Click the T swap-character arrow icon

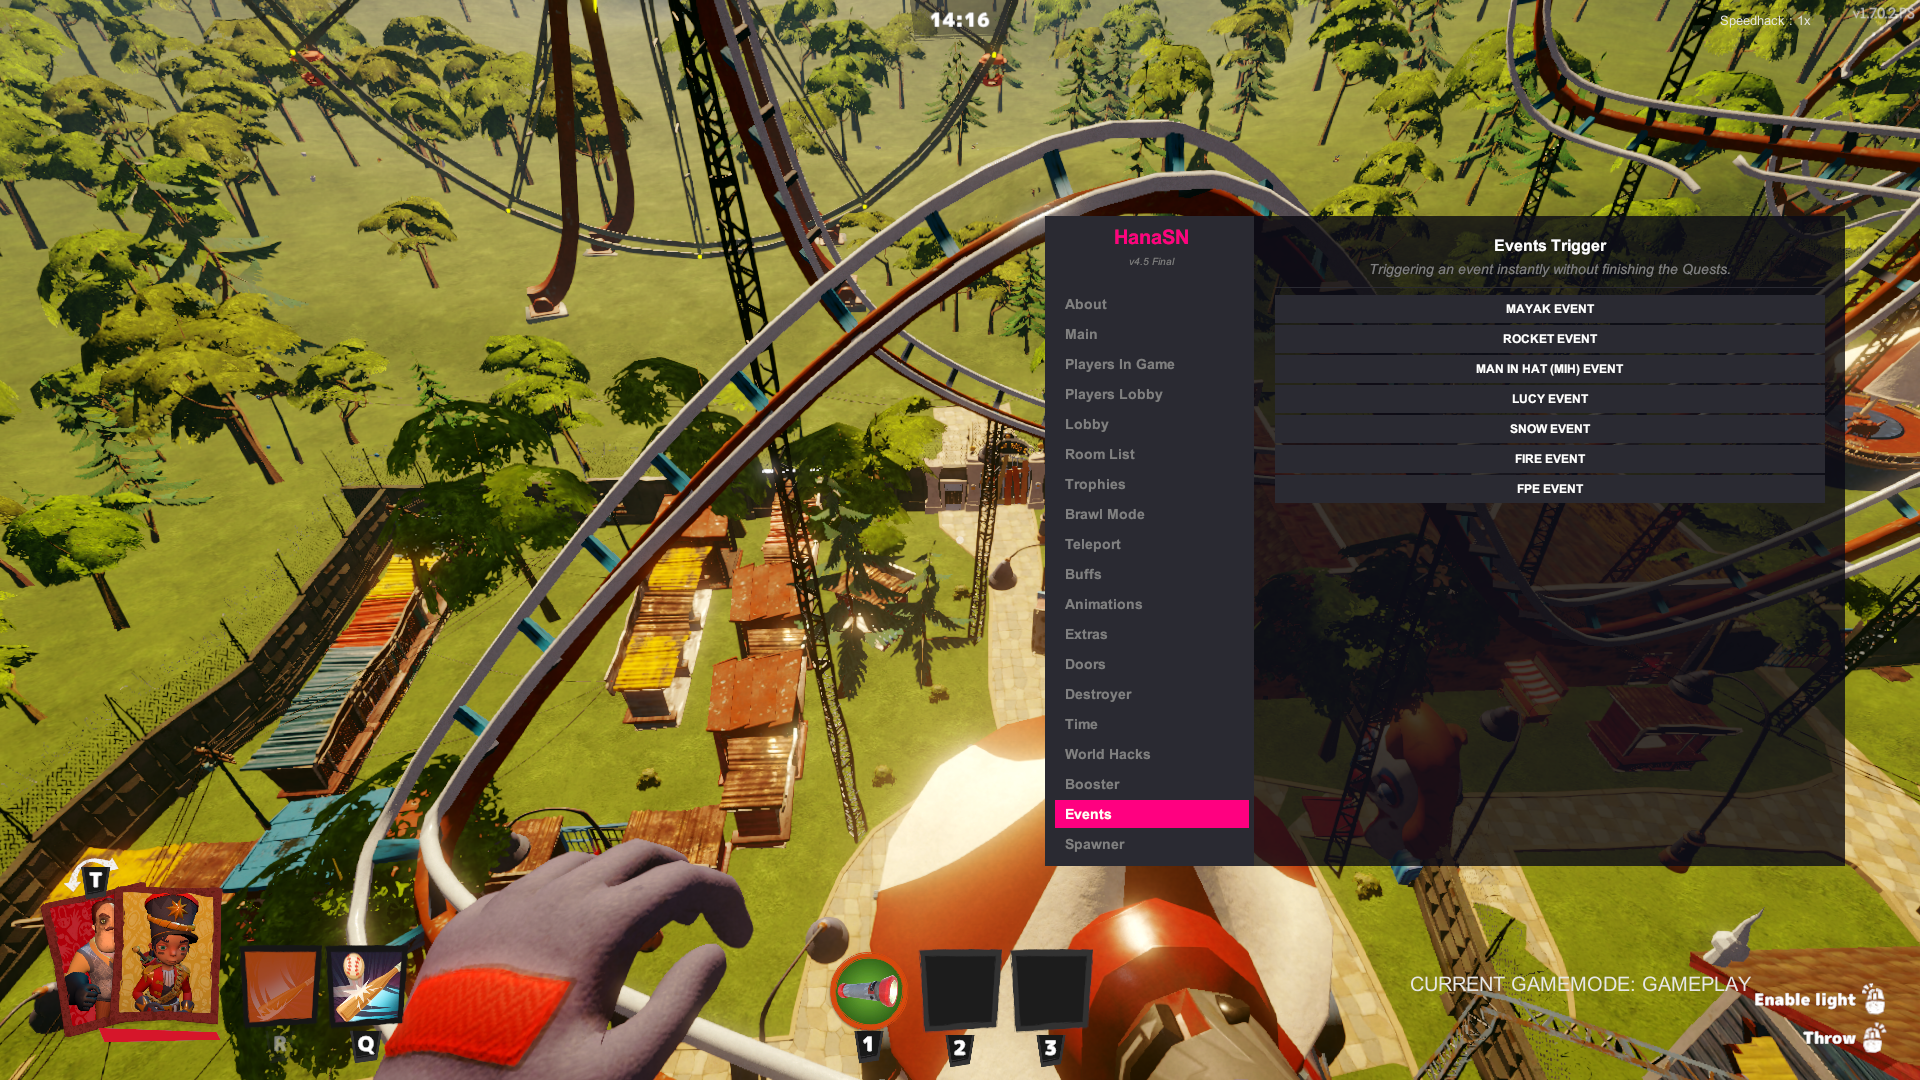92,877
